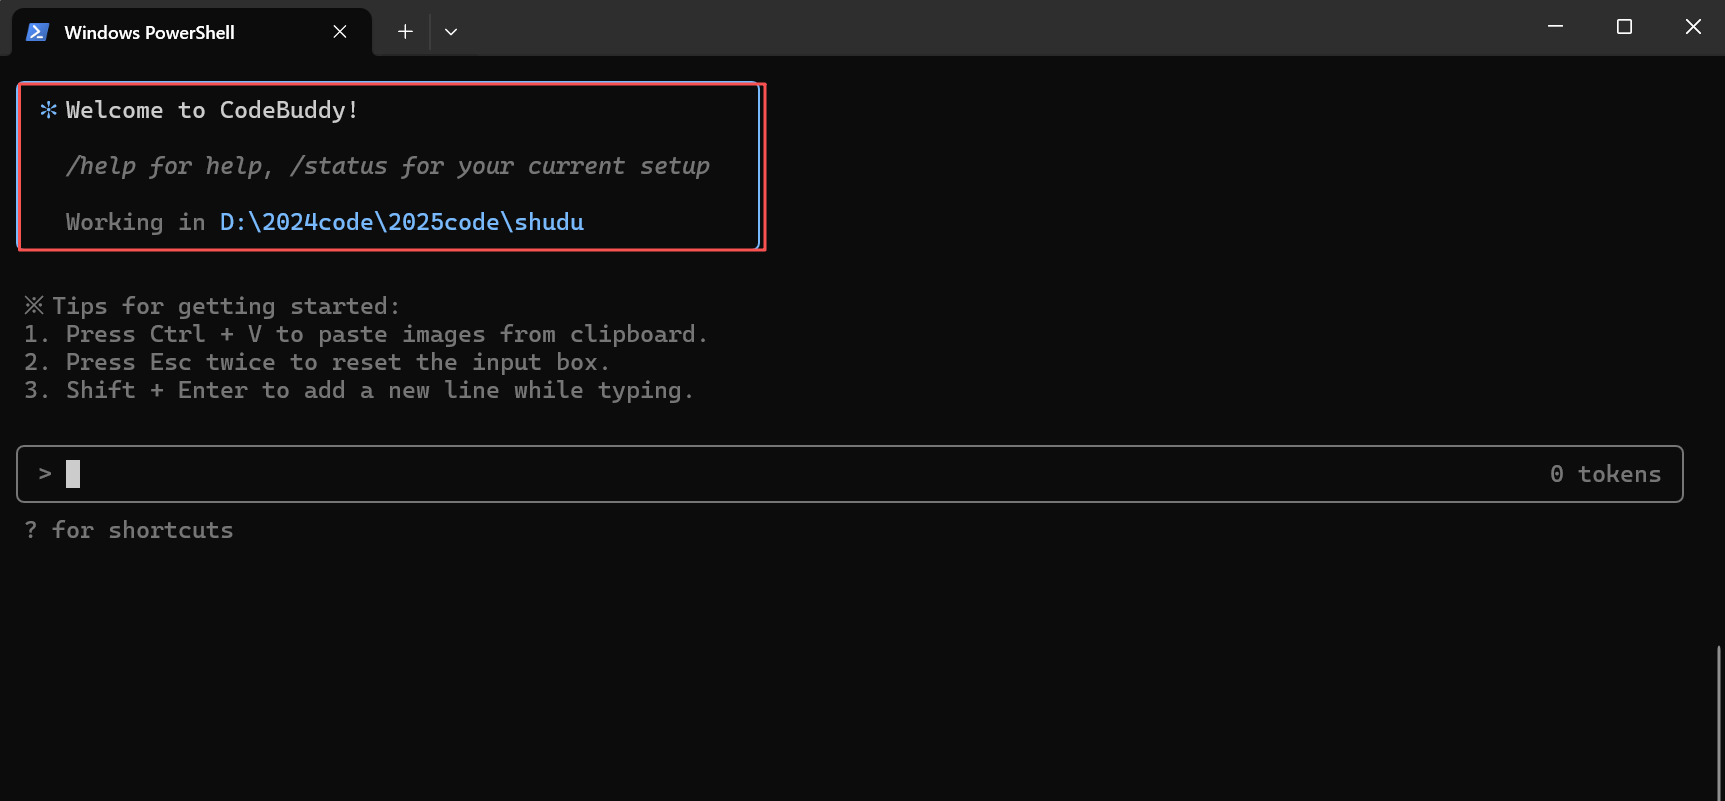
Task: Click the /help command hint text
Action: click(x=100, y=166)
